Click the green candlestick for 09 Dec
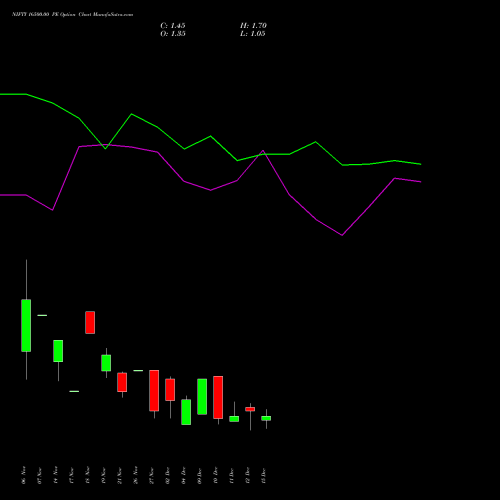Viewport: 500px width, 500px height. tap(202, 397)
